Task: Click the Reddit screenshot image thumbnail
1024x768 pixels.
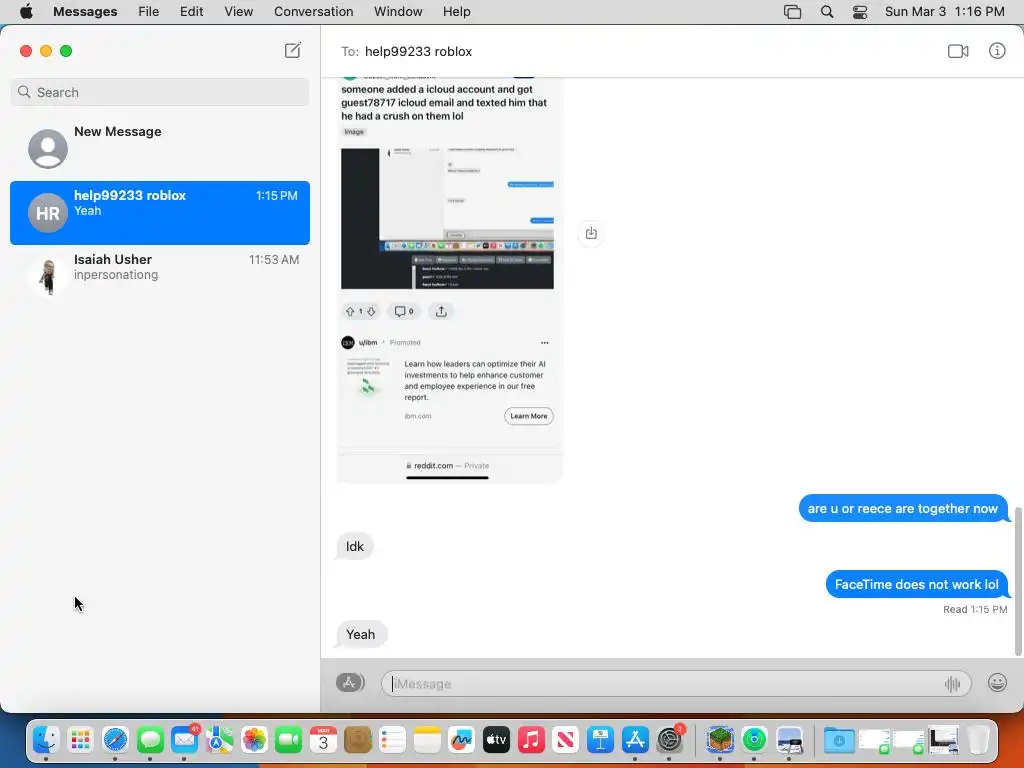Action: click(447, 218)
